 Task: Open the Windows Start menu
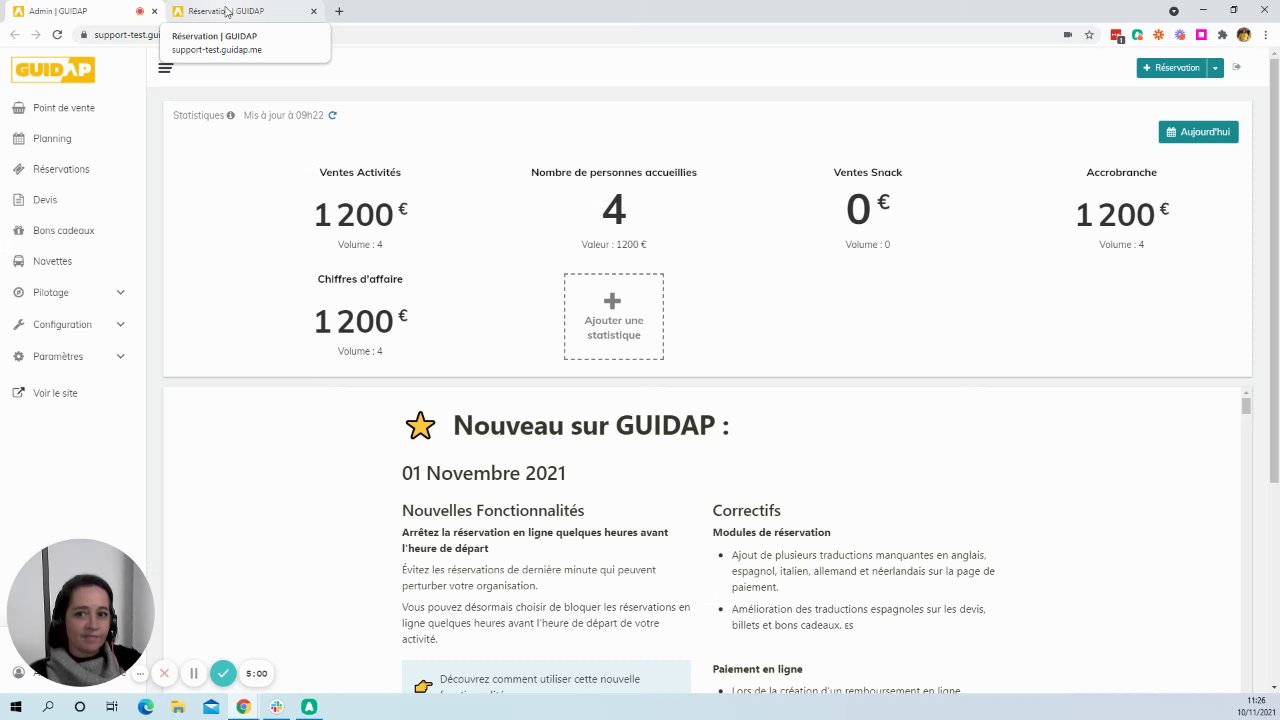(x=16, y=707)
